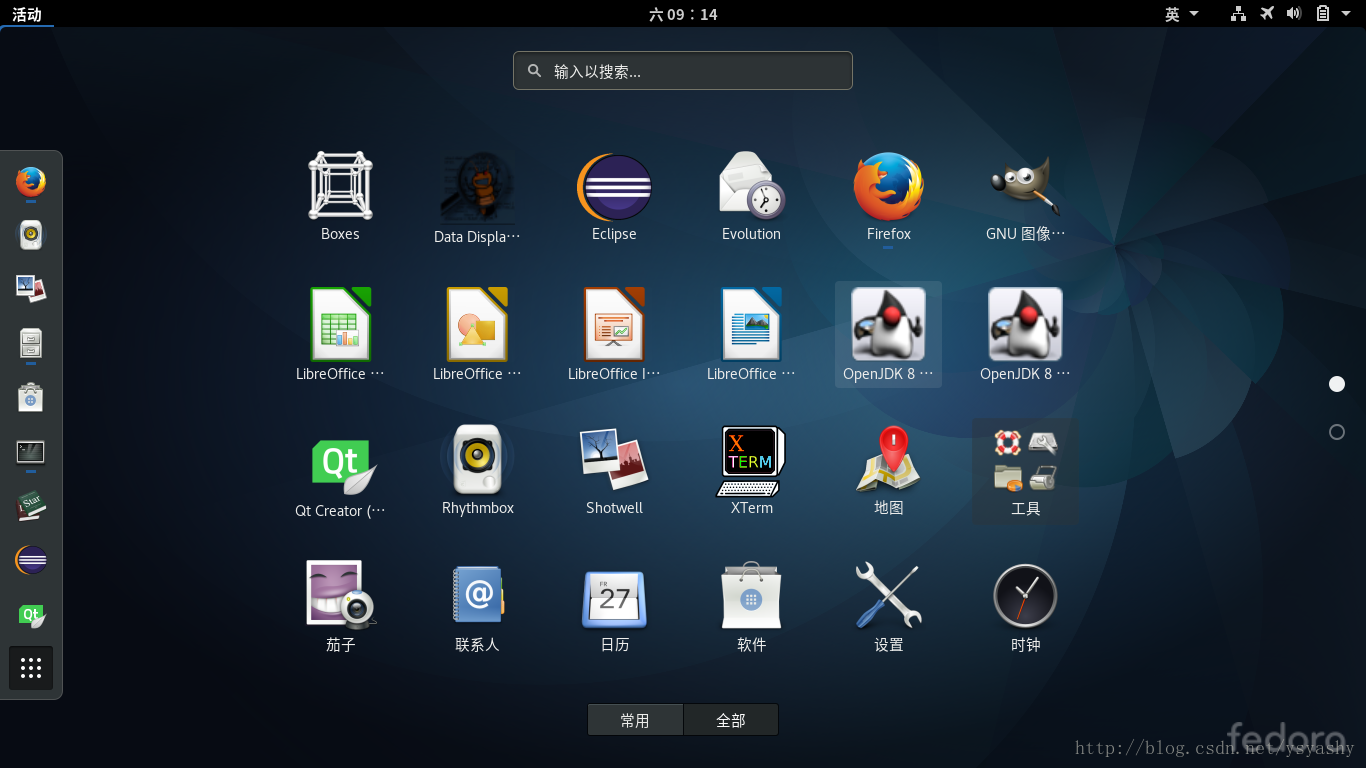1366x768 pixels.
Task: Open Shotwell photos from the dock
Action: click(31, 289)
